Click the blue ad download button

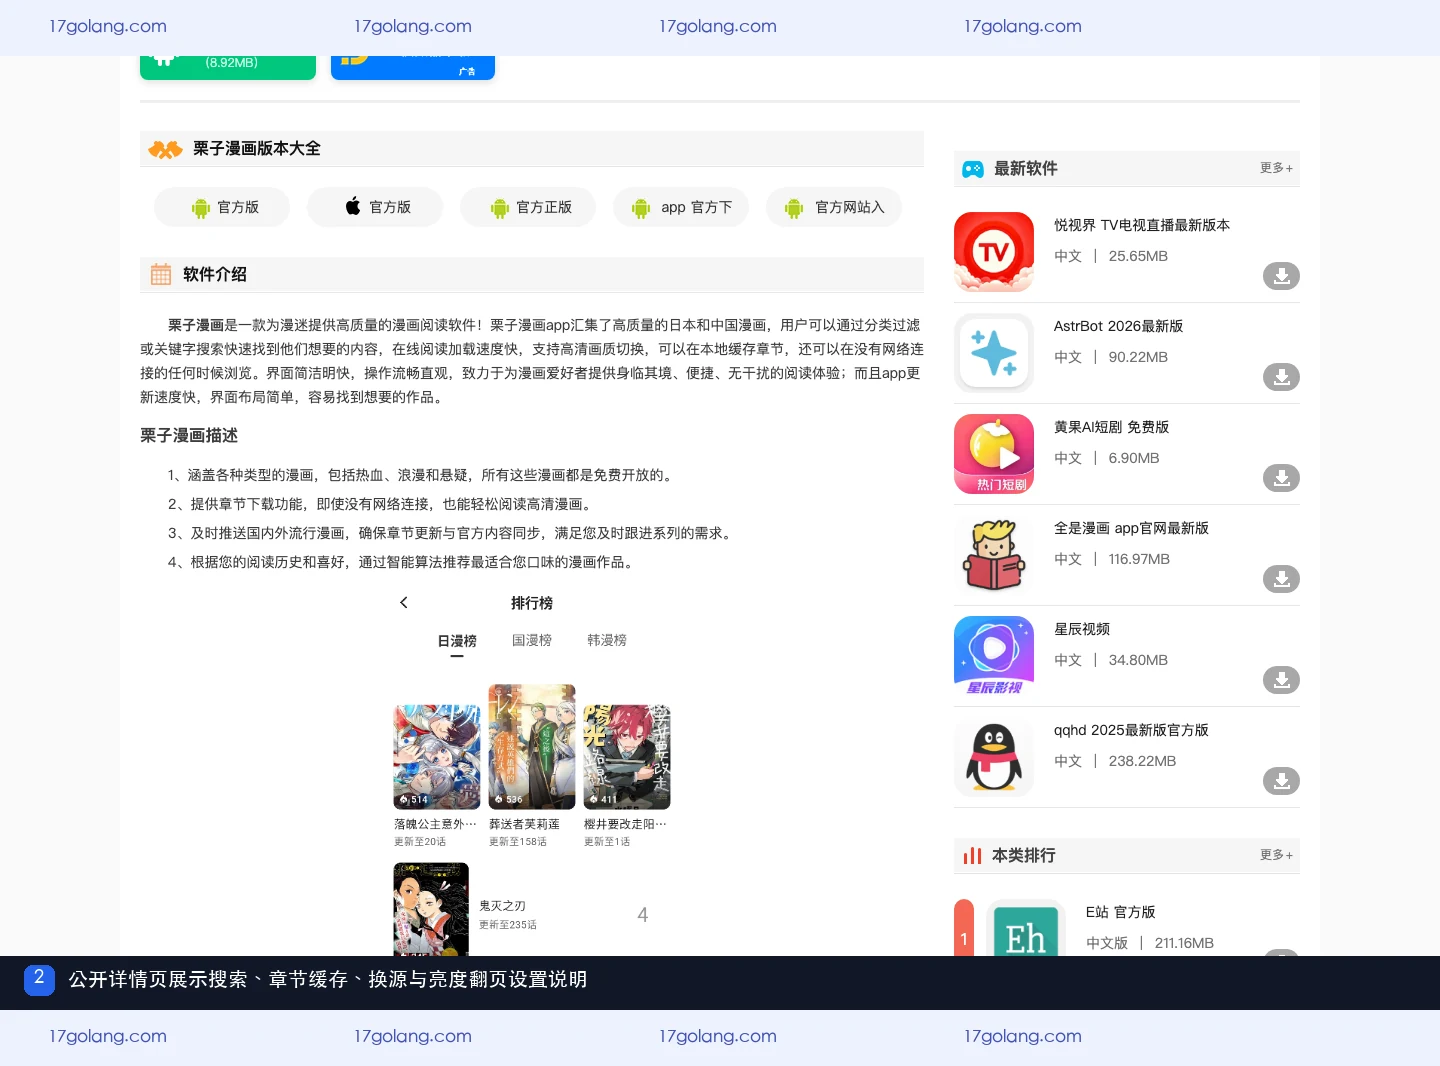[413, 67]
